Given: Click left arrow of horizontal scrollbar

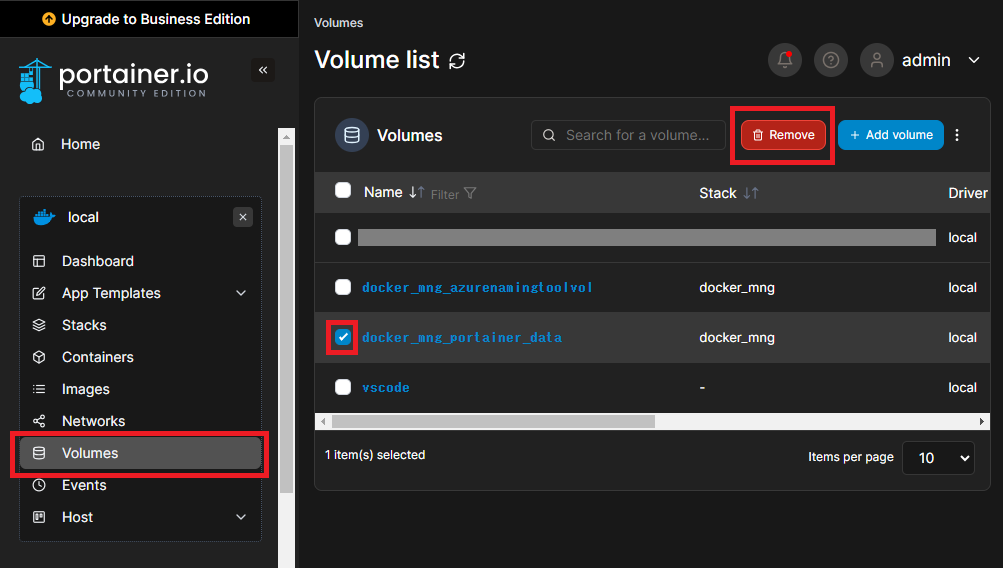Looking at the screenshot, I should [x=323, y=422].
